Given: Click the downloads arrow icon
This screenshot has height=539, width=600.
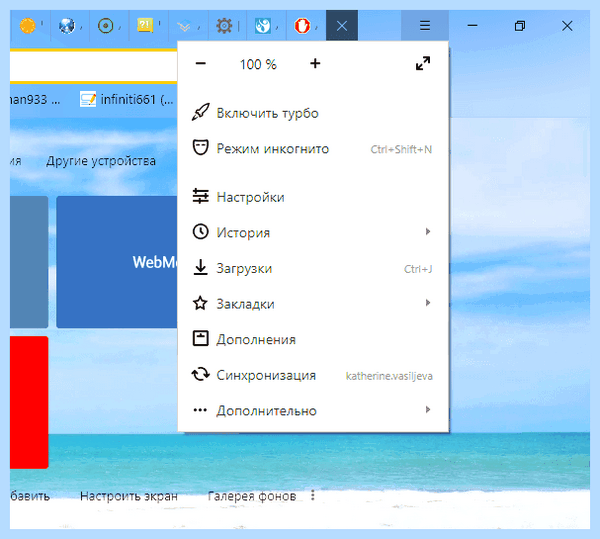Looking at the screenshot, I should click(201, 267).
